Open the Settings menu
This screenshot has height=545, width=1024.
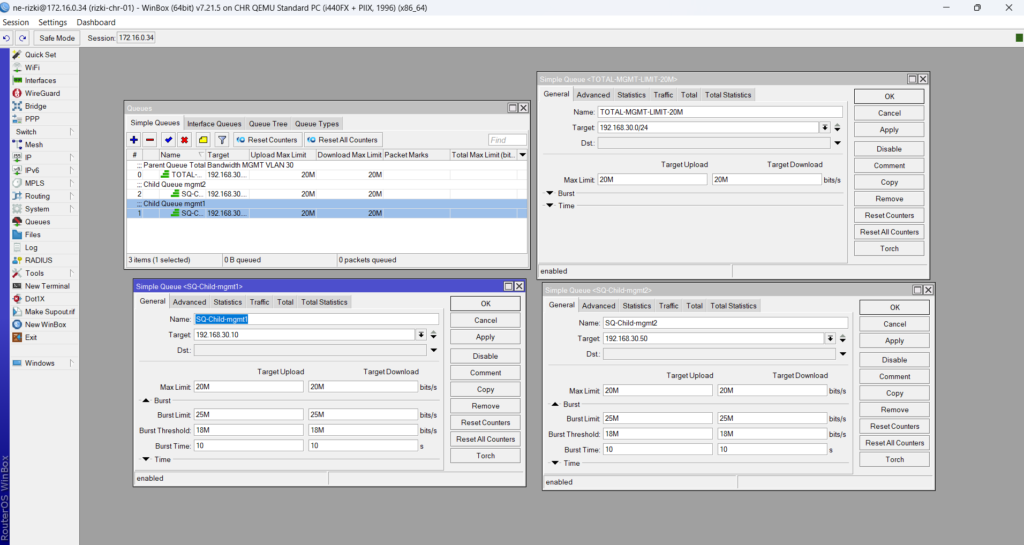tap(53, 22)
